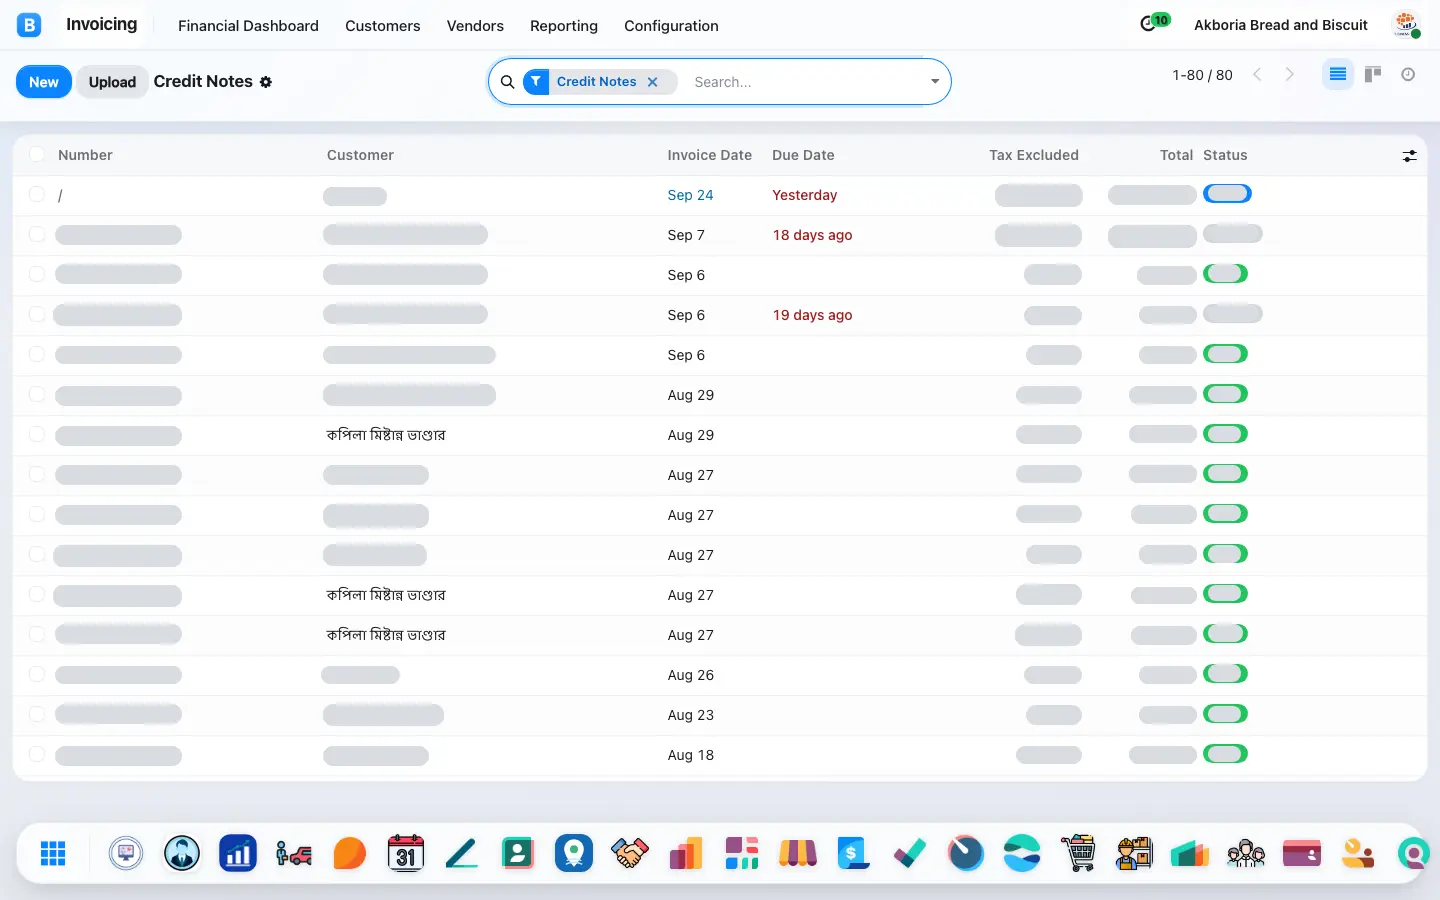Screen dimensions: 1440x900
Task: Open Credit Notes gear actions menu
Action: (266, 82)
